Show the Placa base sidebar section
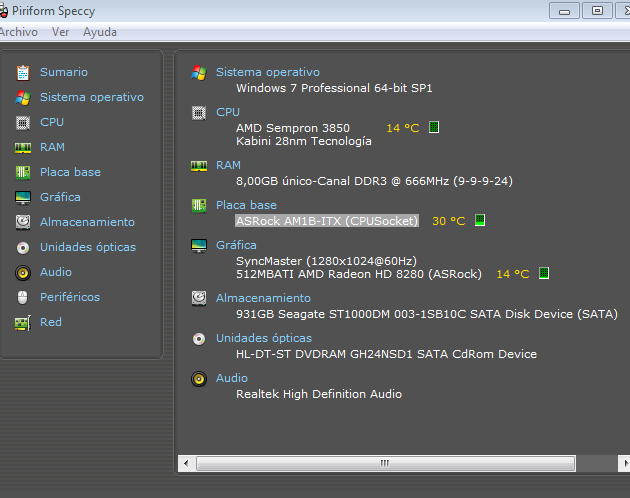630x498 pixels. [70, 172]
